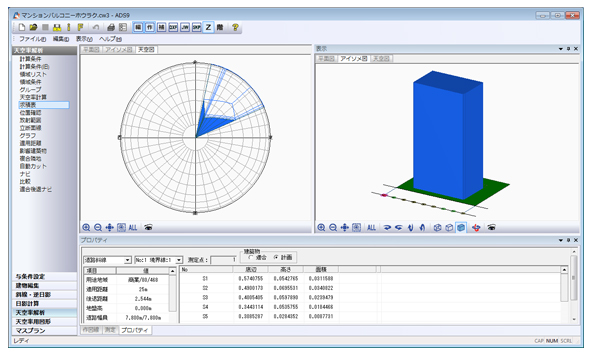Viewport: 600px width, 360px height.
Task: Open the ファイル menu
Action: click(x=32, y=39)
